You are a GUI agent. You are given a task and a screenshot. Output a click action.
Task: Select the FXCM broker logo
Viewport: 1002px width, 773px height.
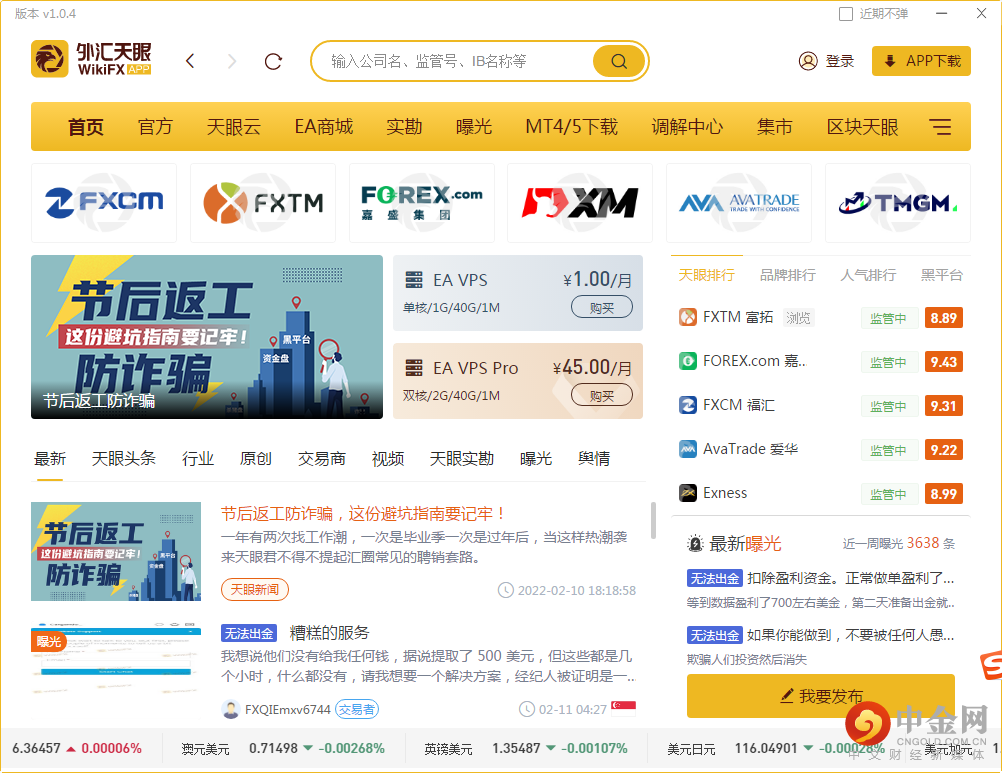click(x=103, y=202)
